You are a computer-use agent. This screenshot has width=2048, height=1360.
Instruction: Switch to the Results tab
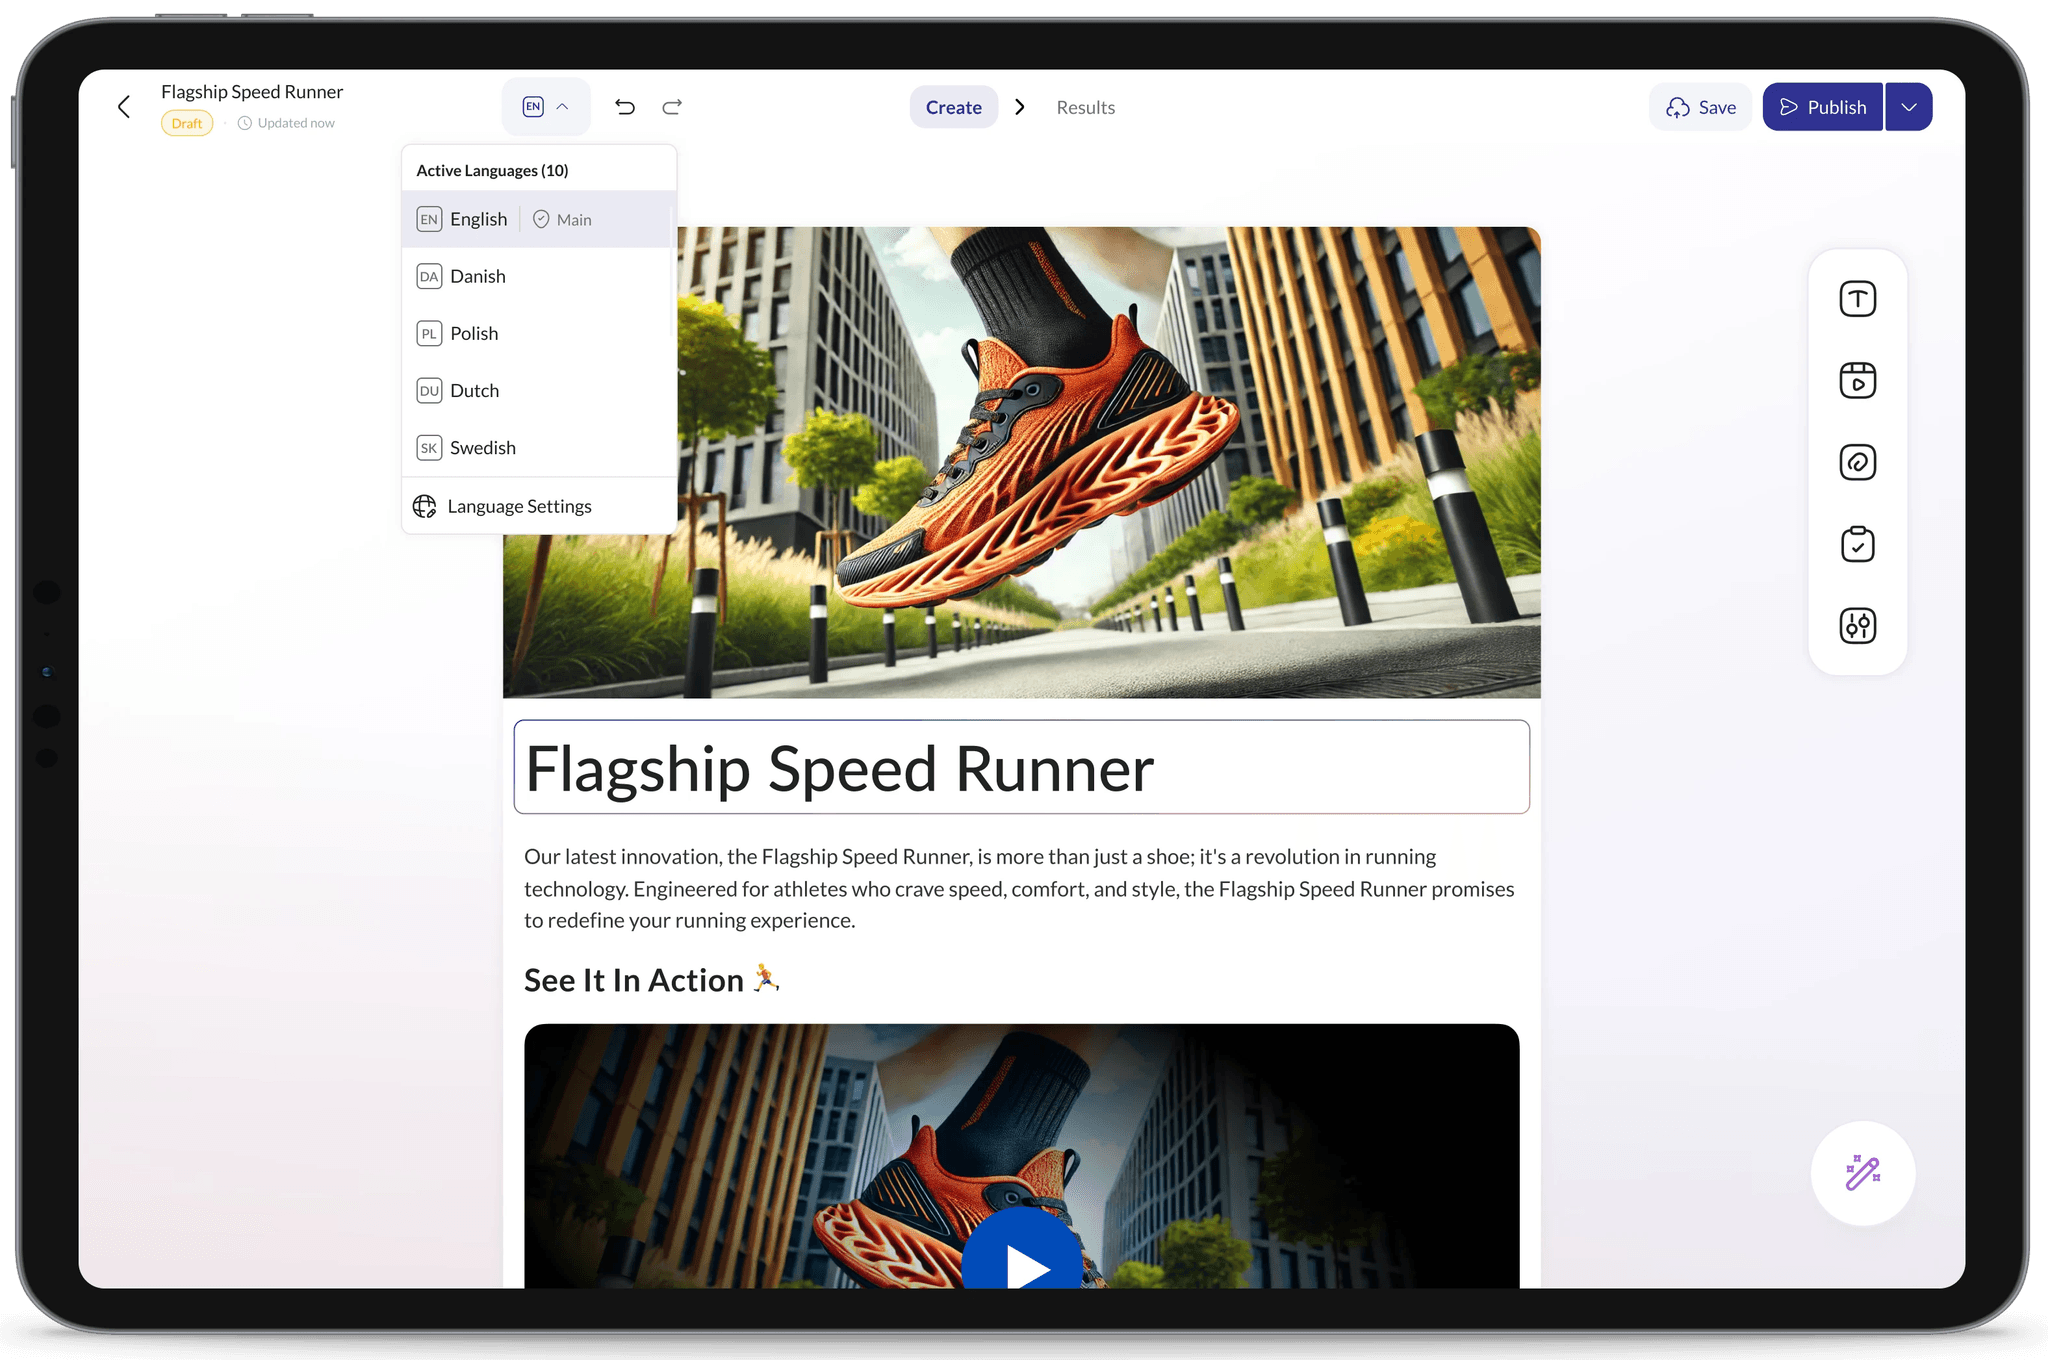[1085, 107]
